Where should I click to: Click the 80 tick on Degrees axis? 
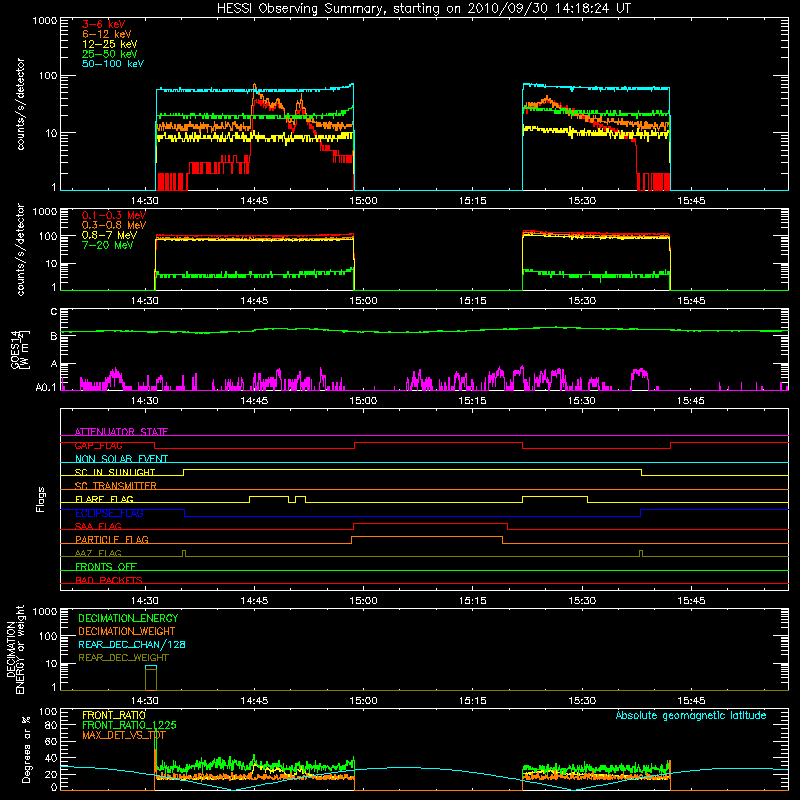(51, 725)
